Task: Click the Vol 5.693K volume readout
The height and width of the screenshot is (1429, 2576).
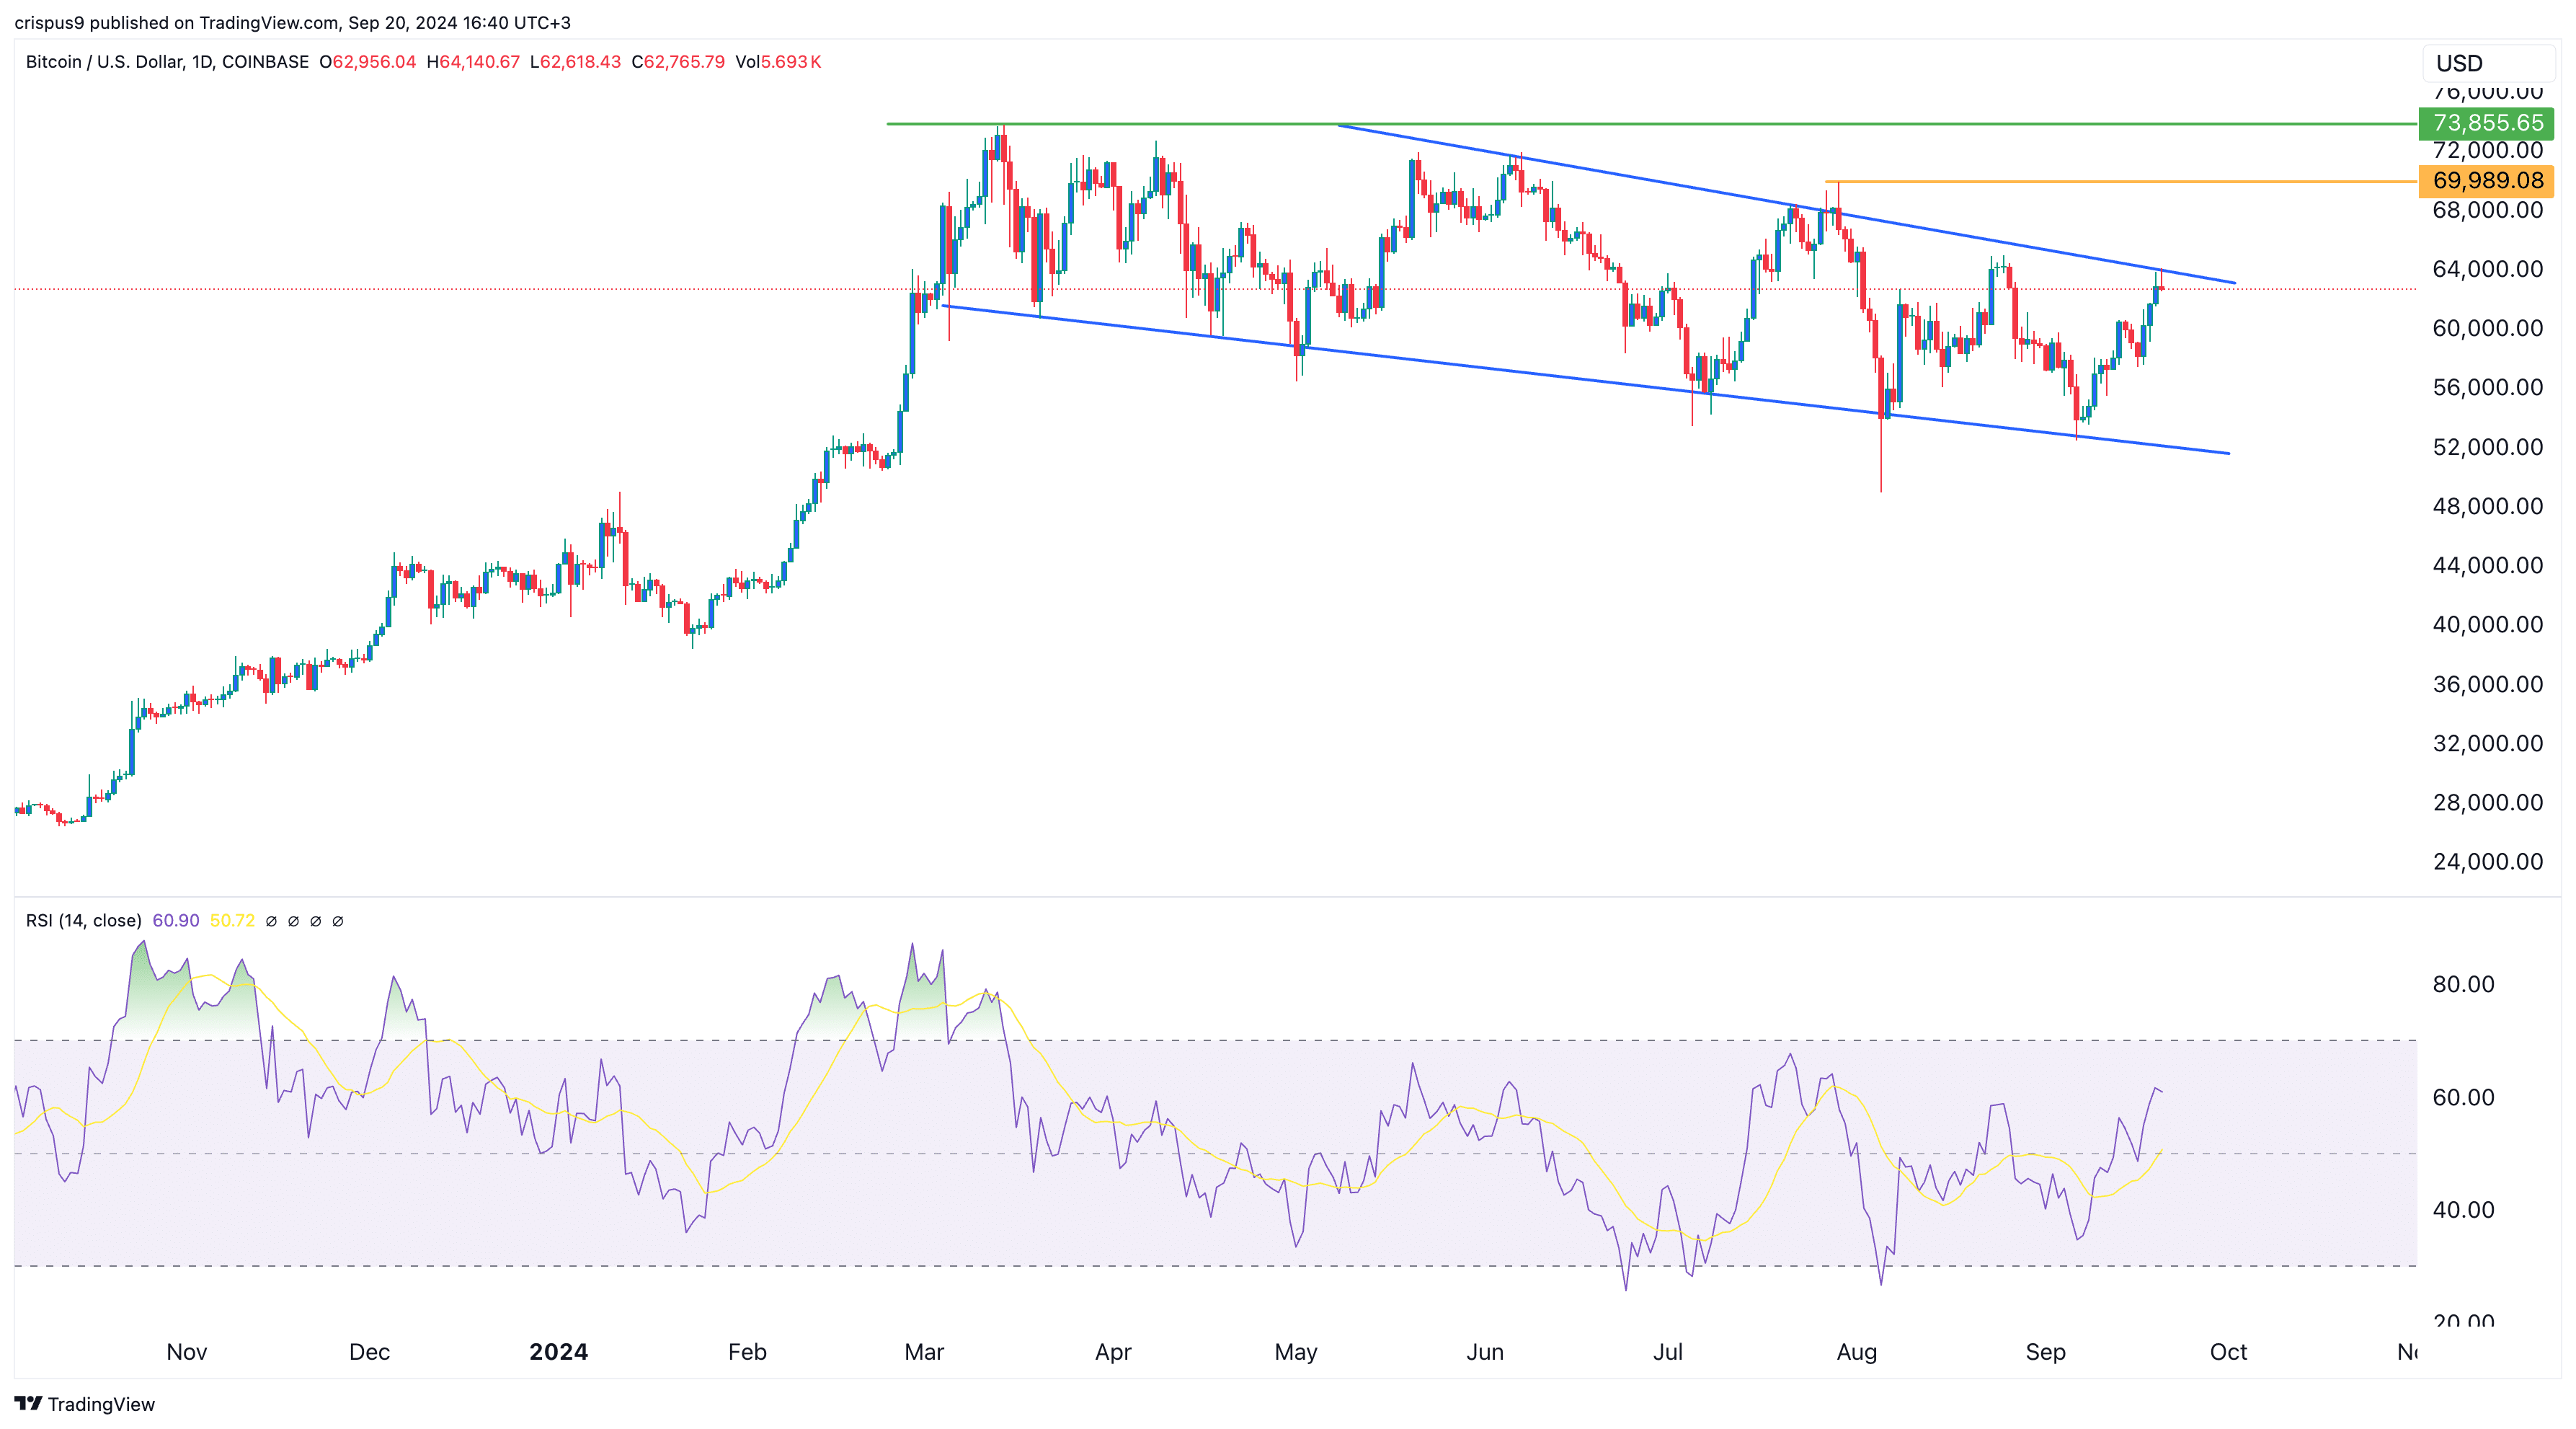Action: (778, 62)
